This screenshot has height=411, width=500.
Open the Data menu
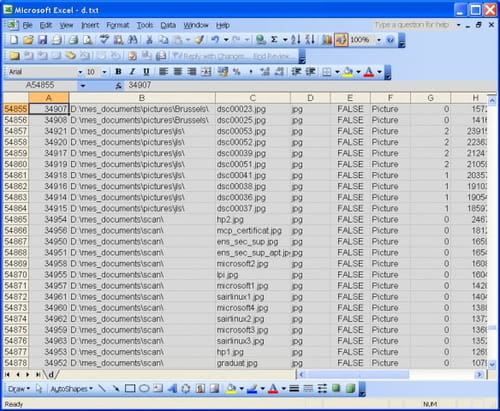pos(168,25)
